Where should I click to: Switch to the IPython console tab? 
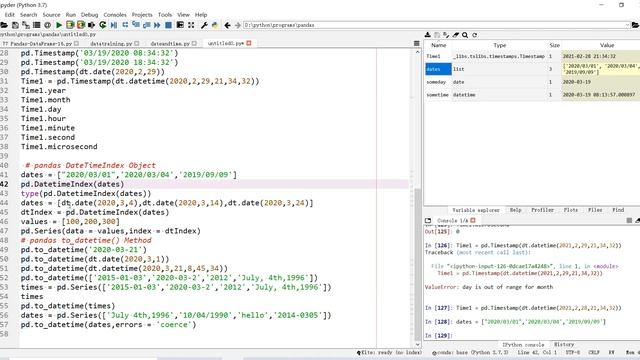(523, 344)
